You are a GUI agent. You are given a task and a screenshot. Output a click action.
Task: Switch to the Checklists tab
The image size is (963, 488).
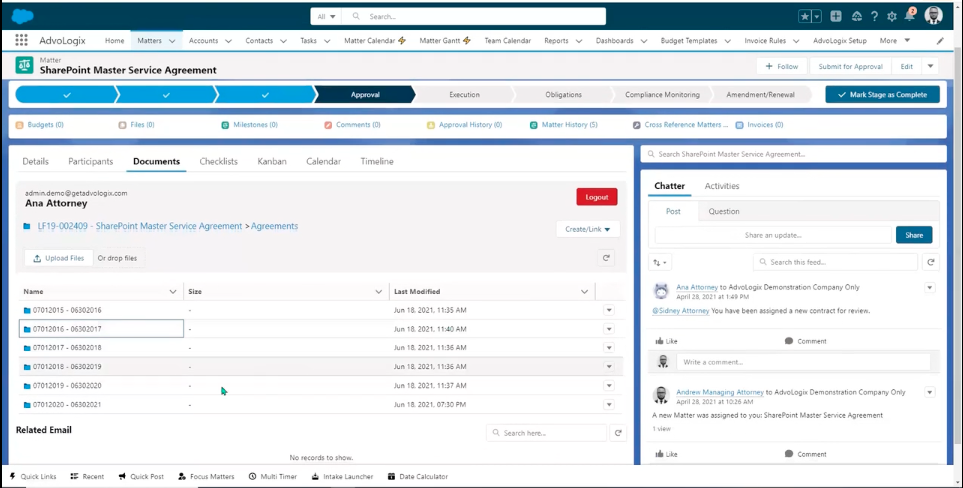pyautogui.click(x=218, y=161)
